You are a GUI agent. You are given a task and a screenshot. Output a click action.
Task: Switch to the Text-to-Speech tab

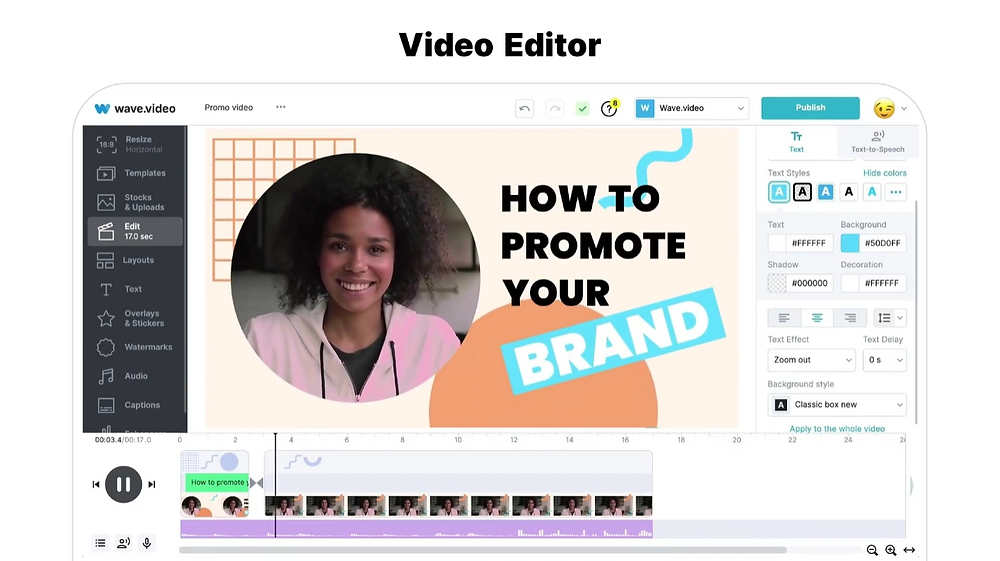click(x=878, y=142)
